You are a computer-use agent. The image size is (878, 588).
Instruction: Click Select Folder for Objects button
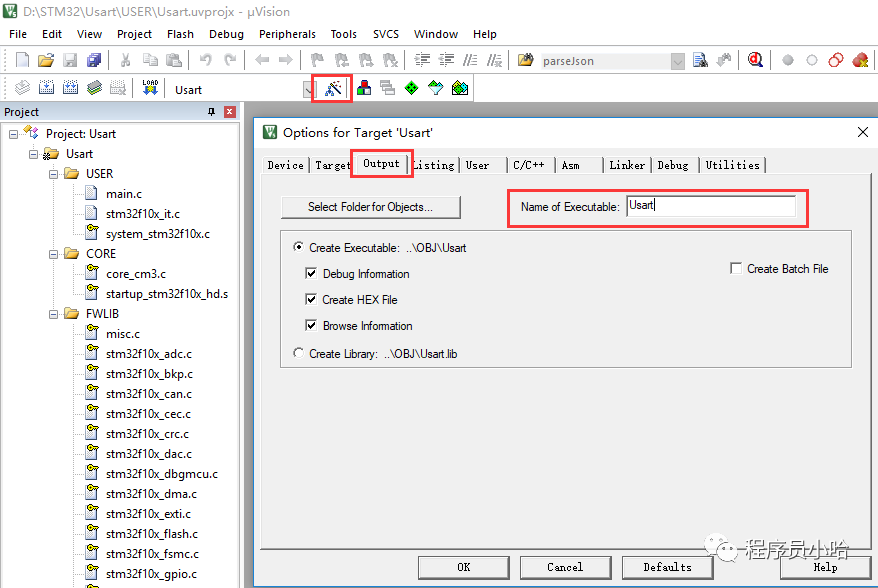(x=370, y=207)
